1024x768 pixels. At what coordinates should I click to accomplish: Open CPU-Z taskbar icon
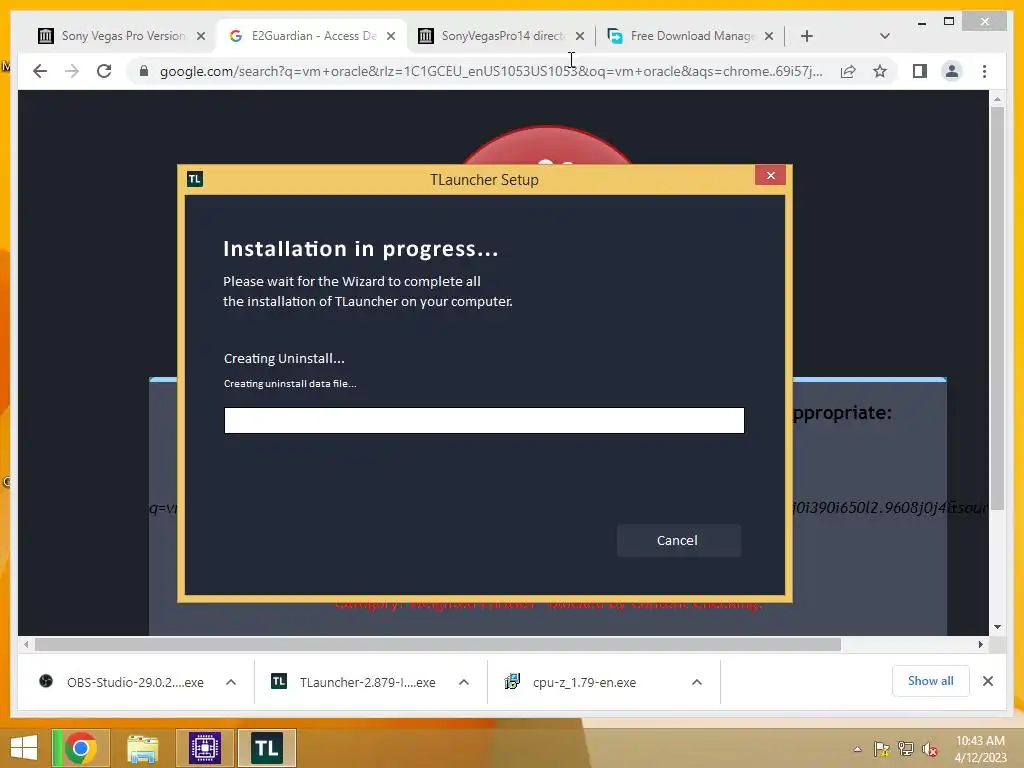pos(204,748)
